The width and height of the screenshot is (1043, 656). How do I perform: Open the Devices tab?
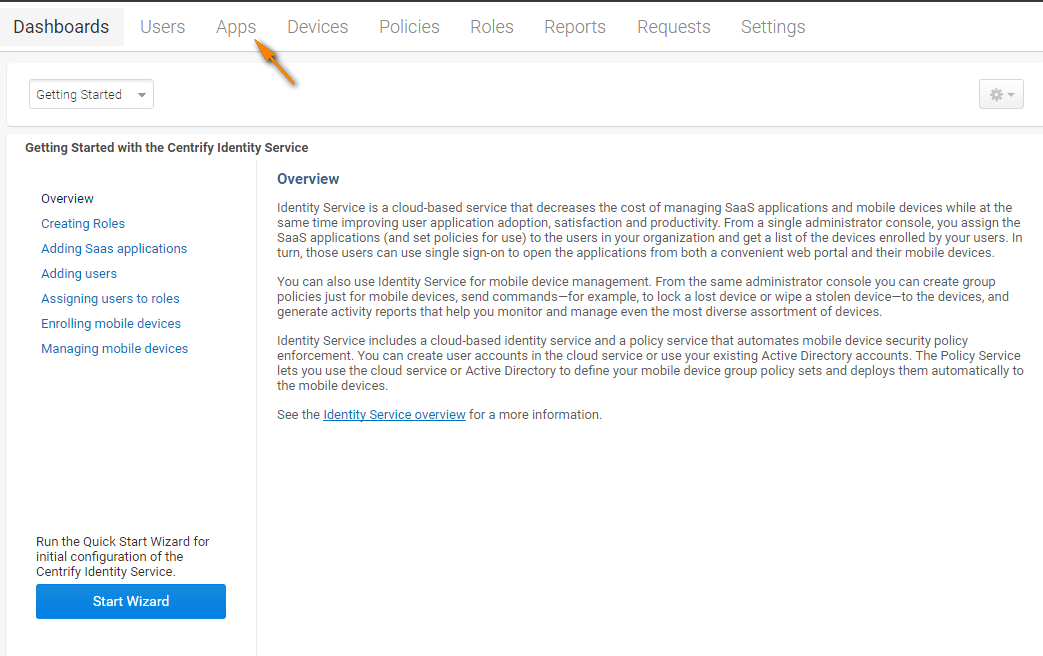click(x=317, y=27)
